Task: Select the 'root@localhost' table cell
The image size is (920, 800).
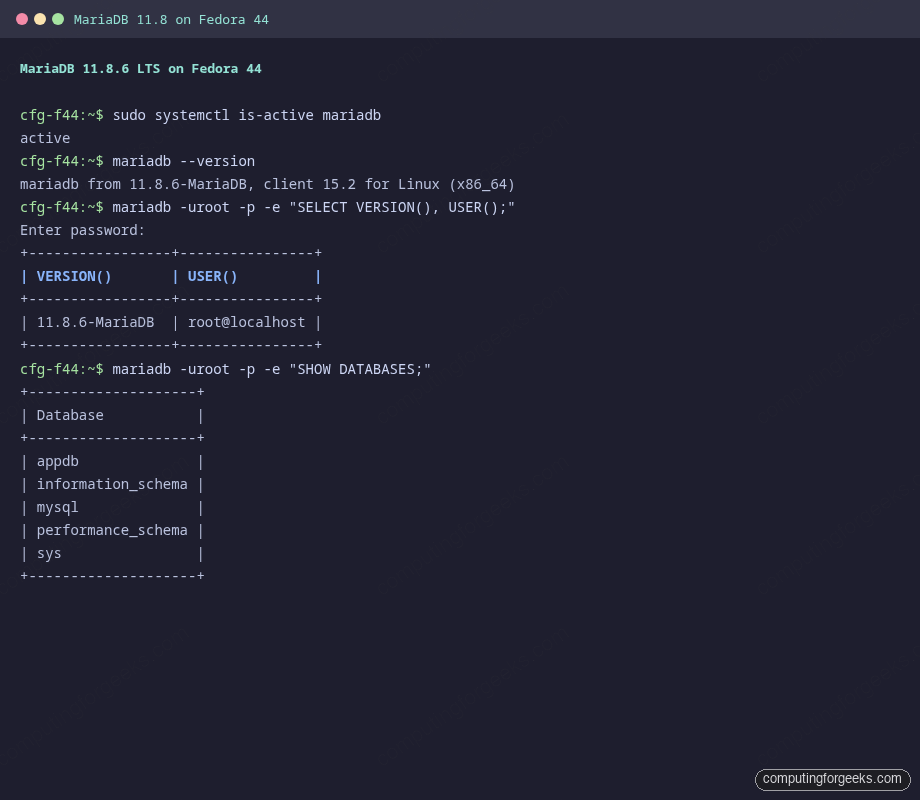Action: pos(246,322)
